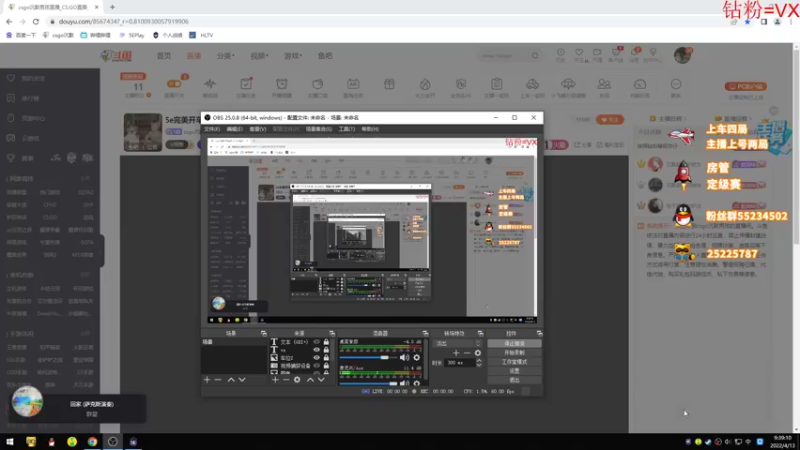The width and height of the screenshot is (800, 450).
Task: Adjust the microphone/Aux volume slider
Action: pos(368,383)
